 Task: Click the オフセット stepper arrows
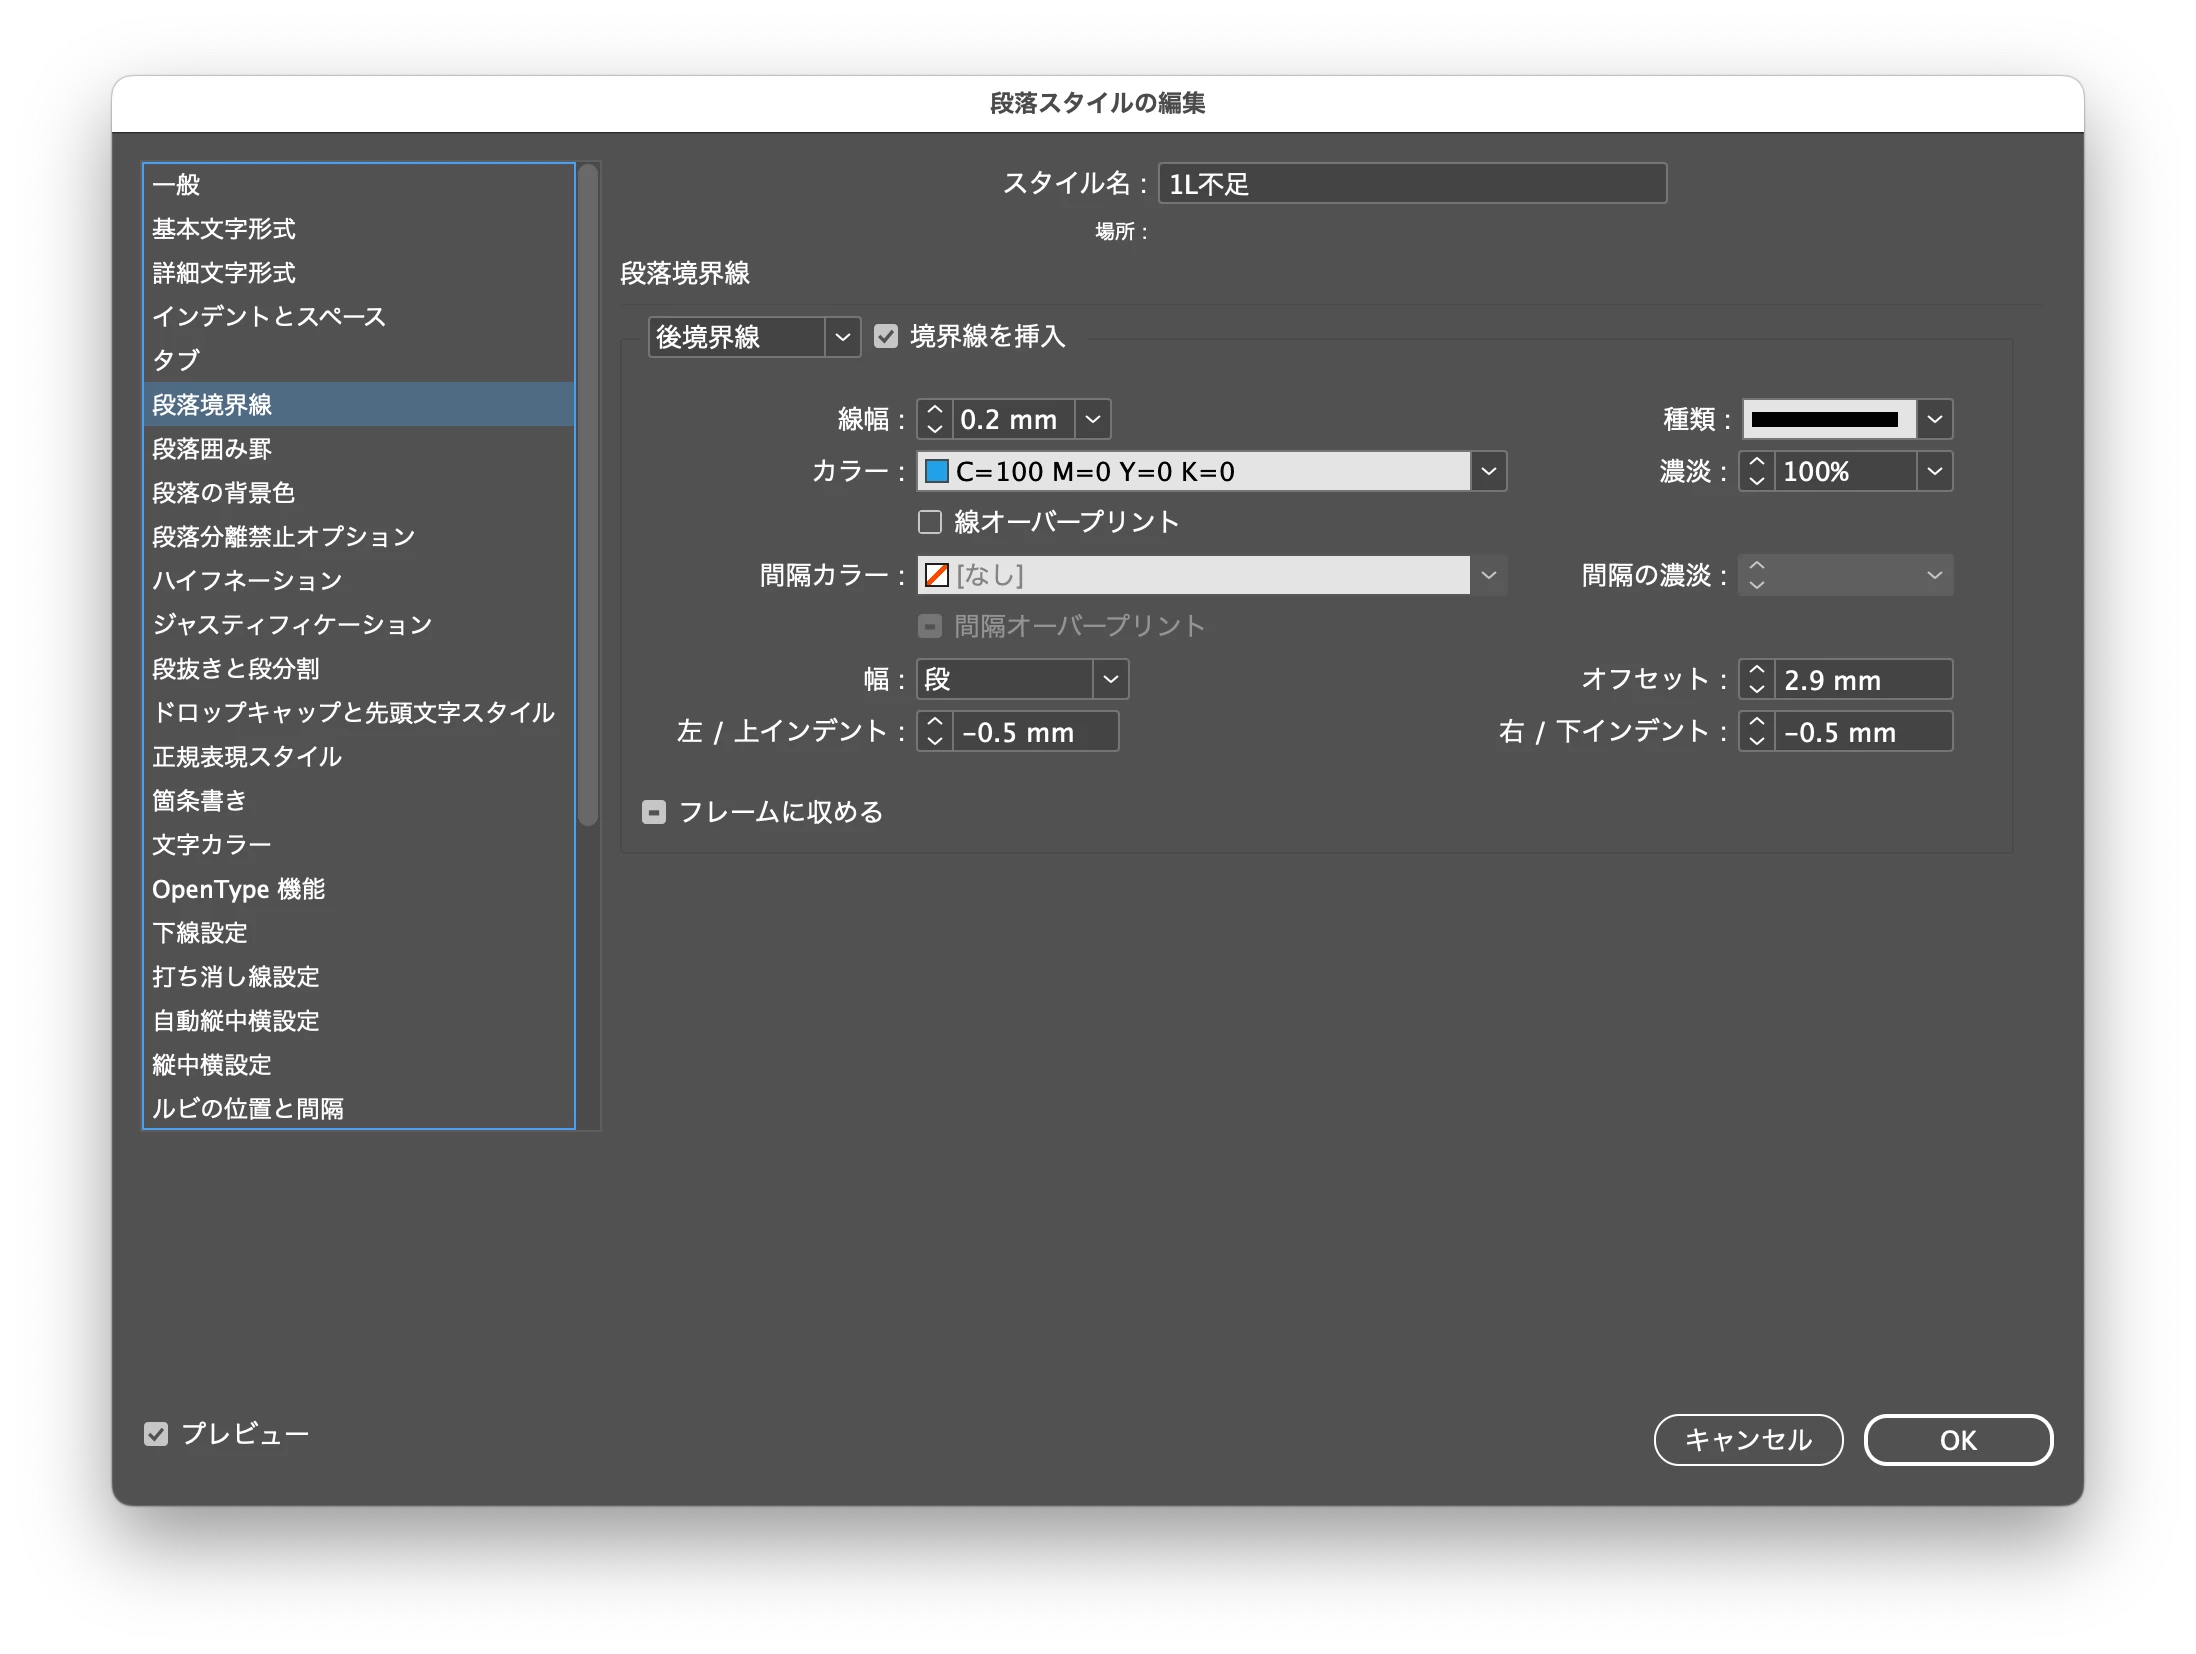pyautogui.click(x=1756, y=680)
